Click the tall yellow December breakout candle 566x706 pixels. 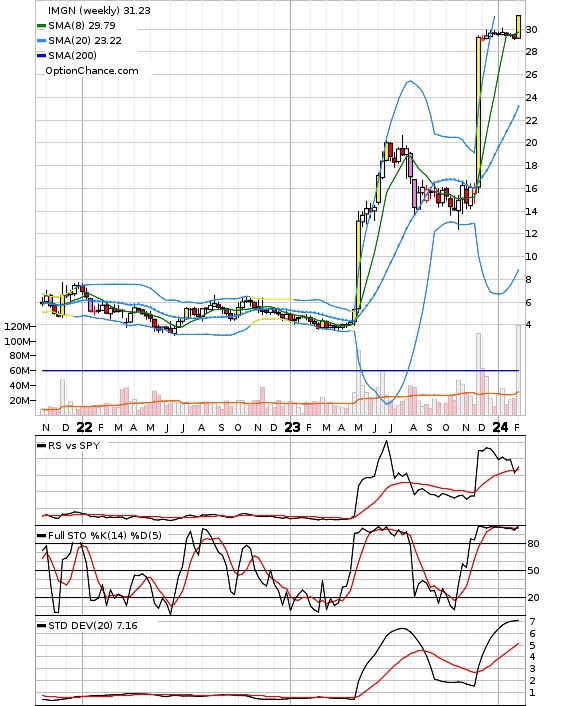click(x=479, y=112)
